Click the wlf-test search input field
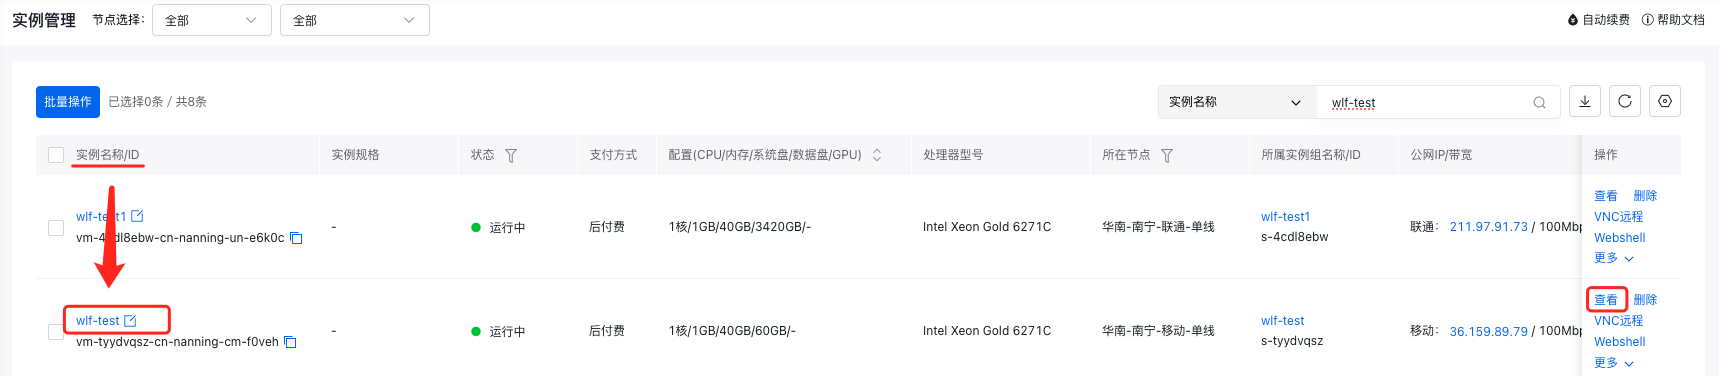This screenshot has height=376, width=1719. [x=1425, y=102]
